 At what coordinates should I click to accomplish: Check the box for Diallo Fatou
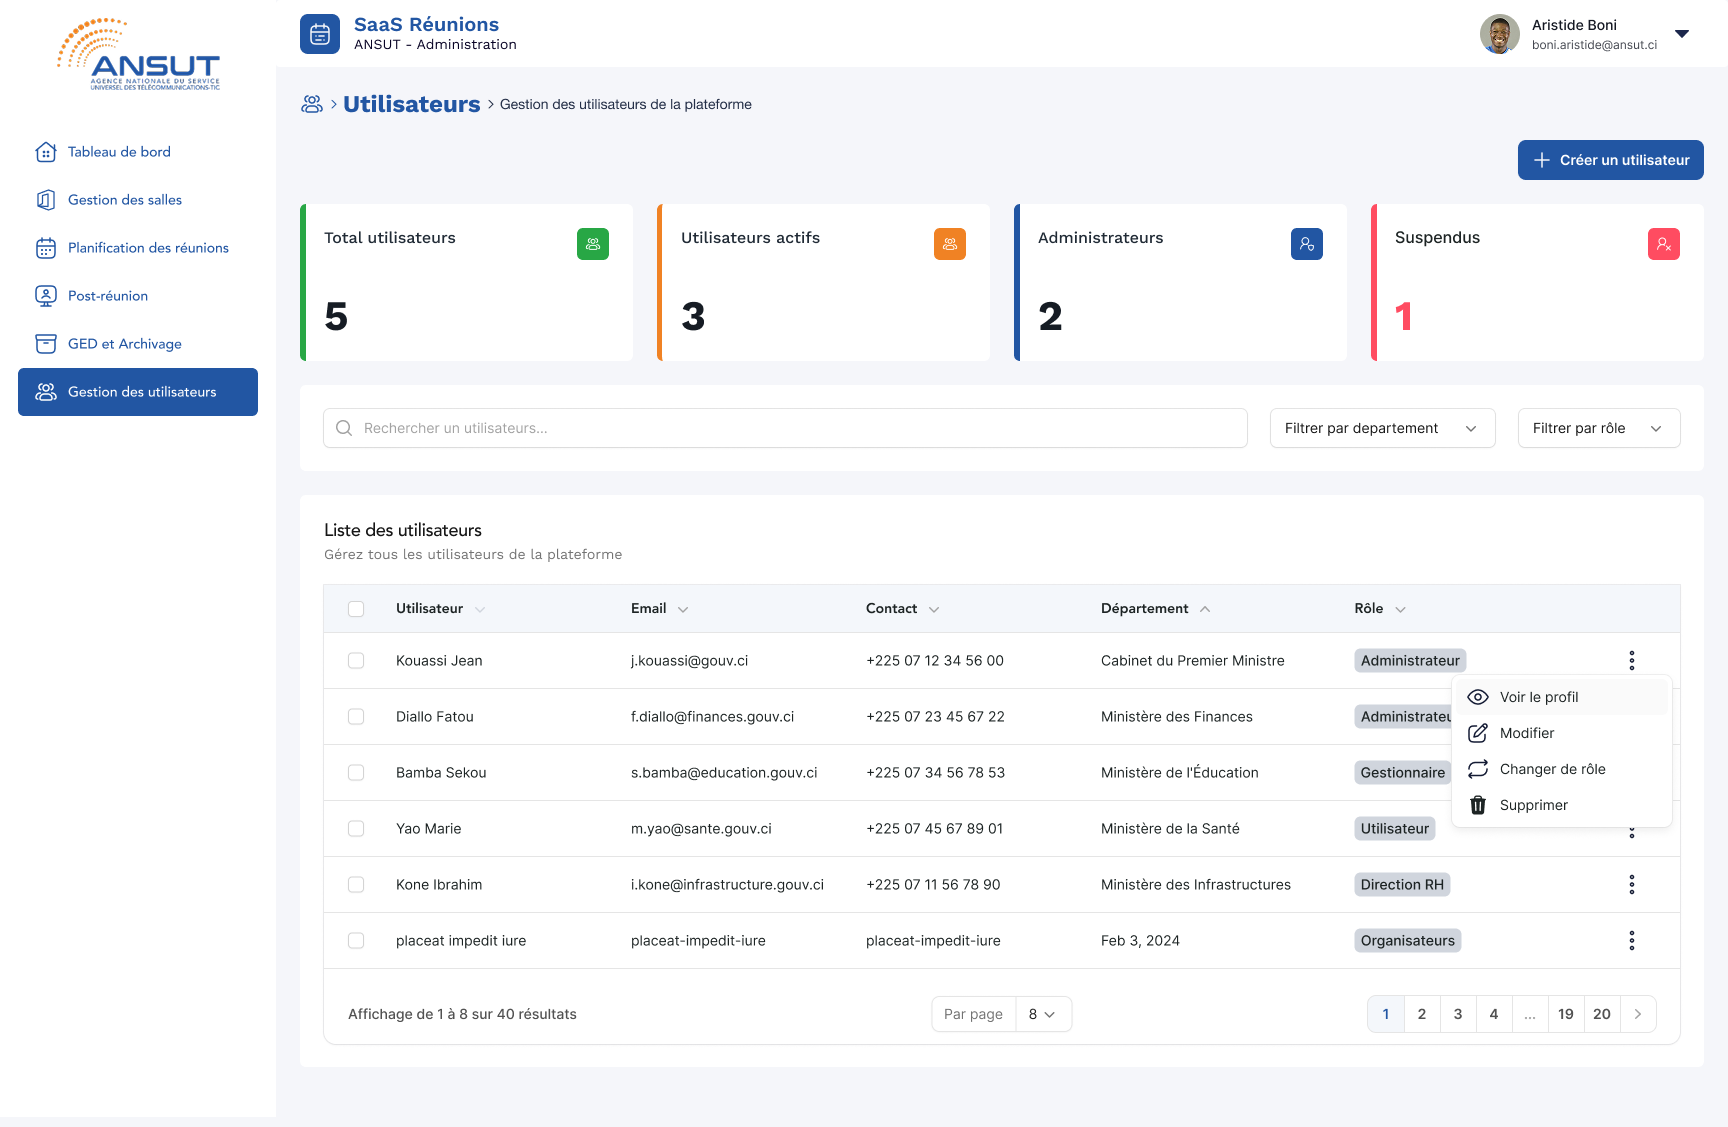pos(356,717)
